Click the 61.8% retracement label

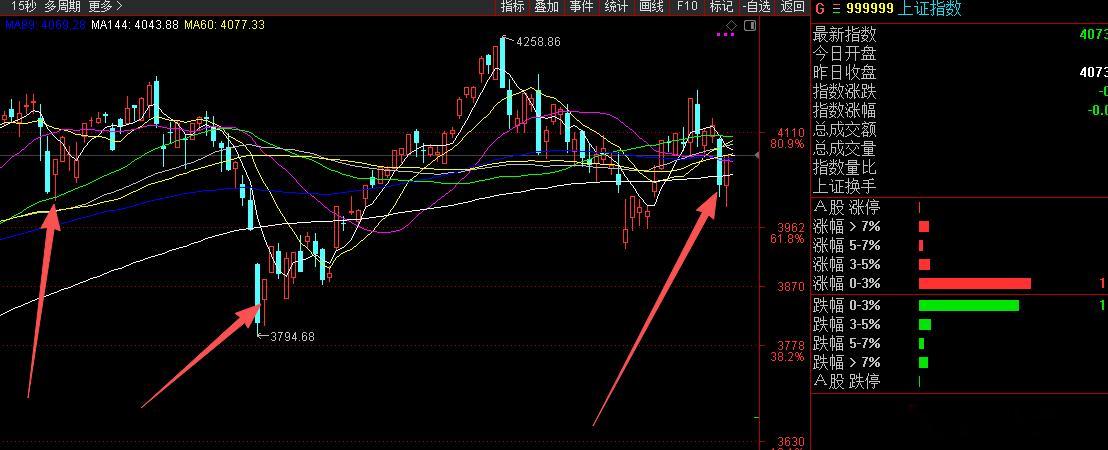(x=786, y=239)
